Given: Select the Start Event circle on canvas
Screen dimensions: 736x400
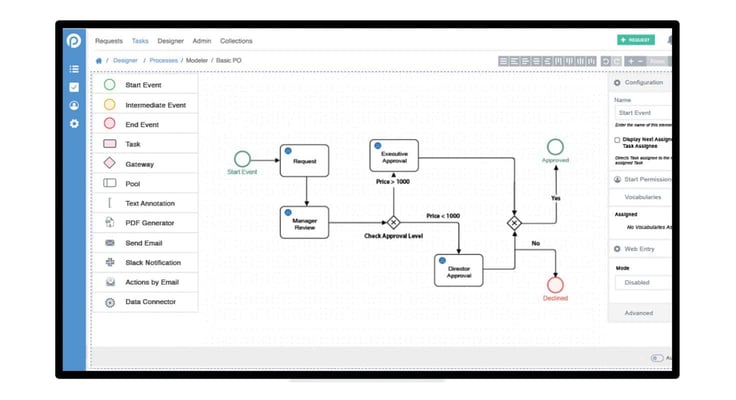Looking at the screenshot, I should [242, 159].
